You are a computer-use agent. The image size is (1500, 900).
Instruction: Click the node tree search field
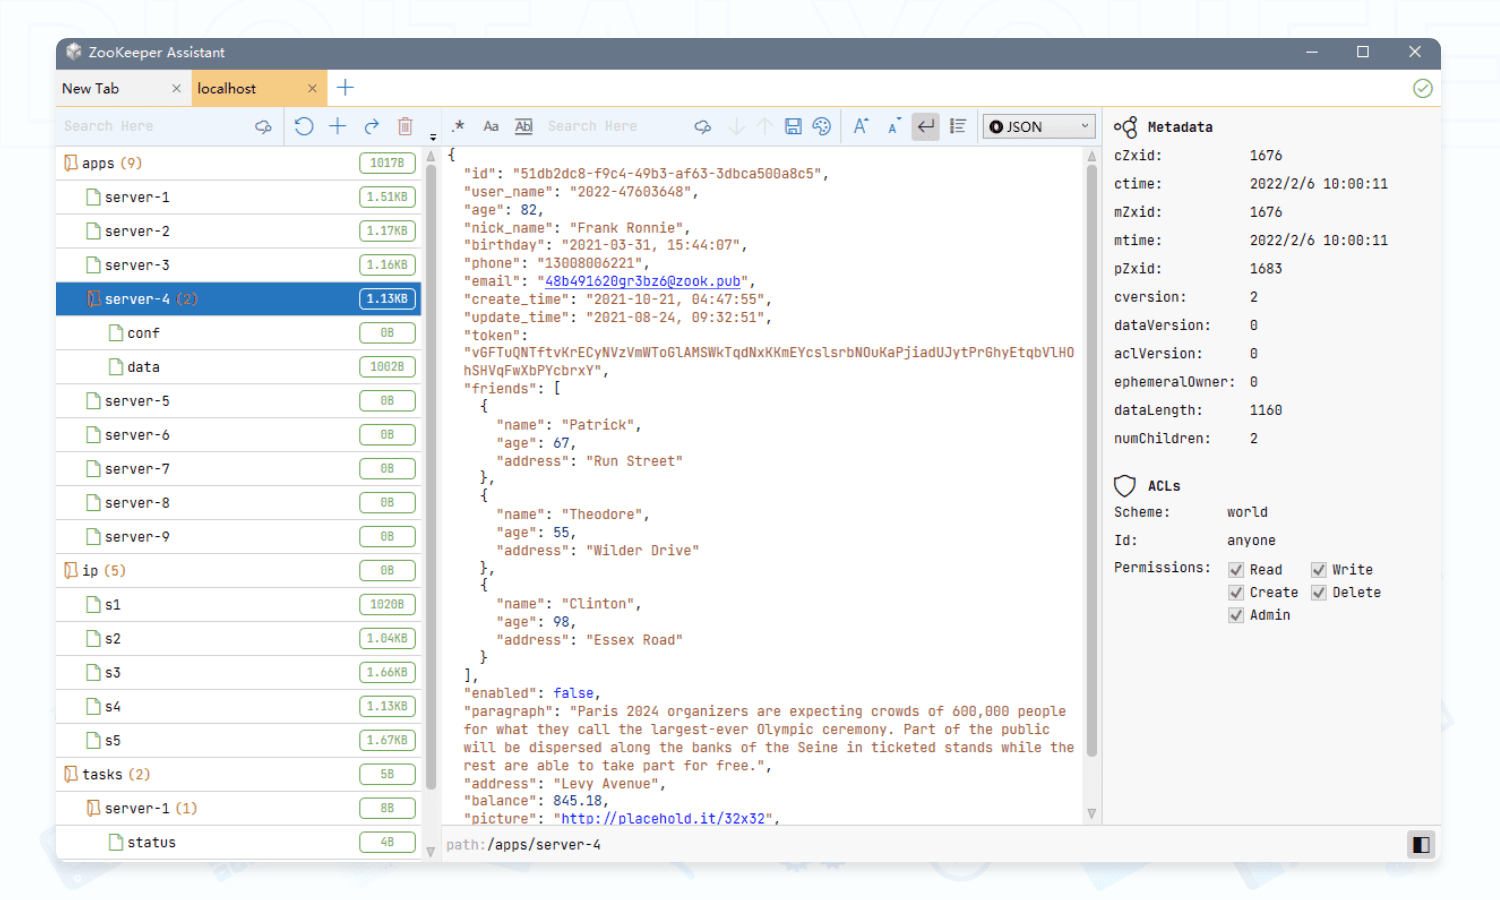(150, 126)
